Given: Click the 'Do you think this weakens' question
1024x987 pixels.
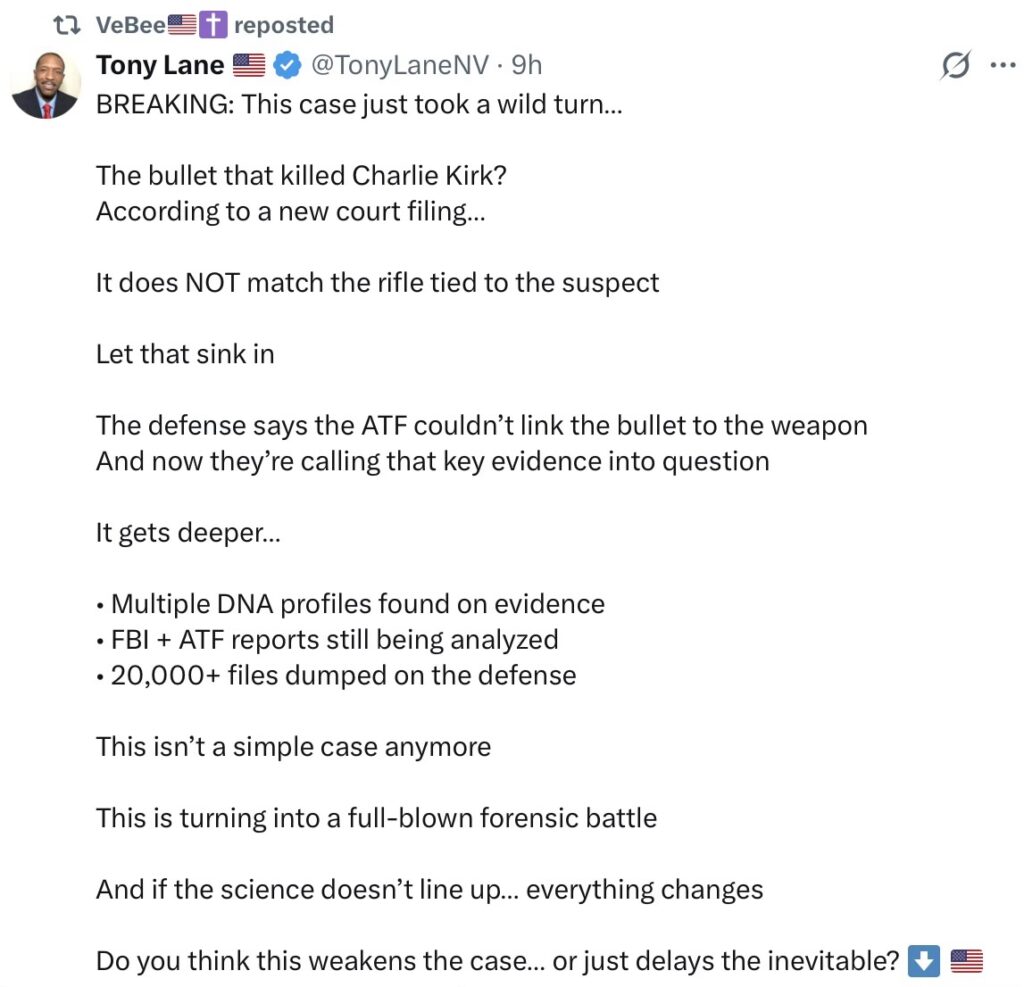Looking at the screenshot, I should point(497,961).
